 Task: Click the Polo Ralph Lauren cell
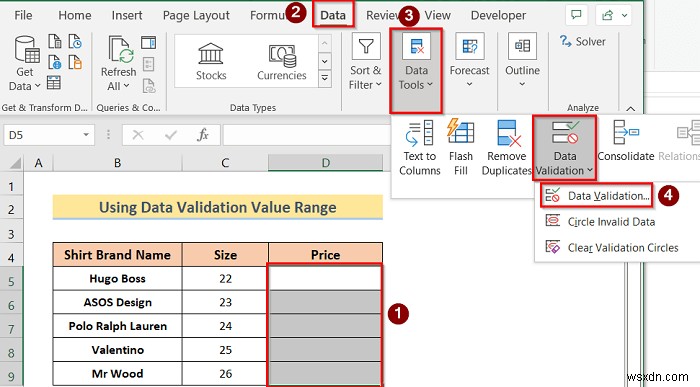117,326
